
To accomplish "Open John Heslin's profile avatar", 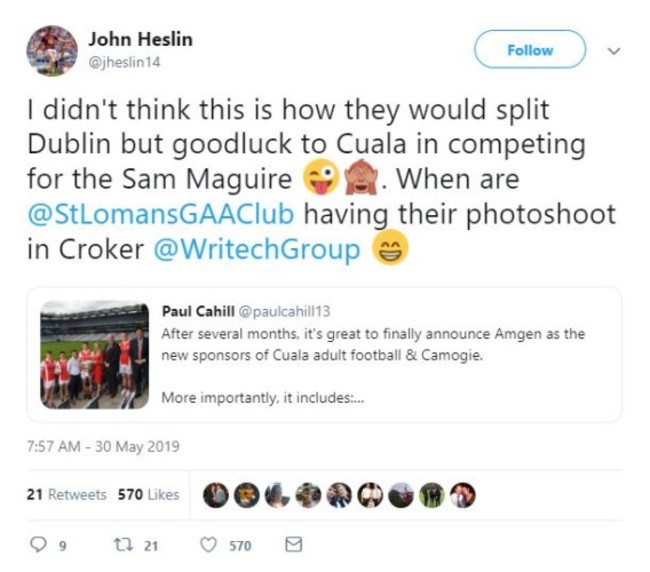I will click(52, 51).
